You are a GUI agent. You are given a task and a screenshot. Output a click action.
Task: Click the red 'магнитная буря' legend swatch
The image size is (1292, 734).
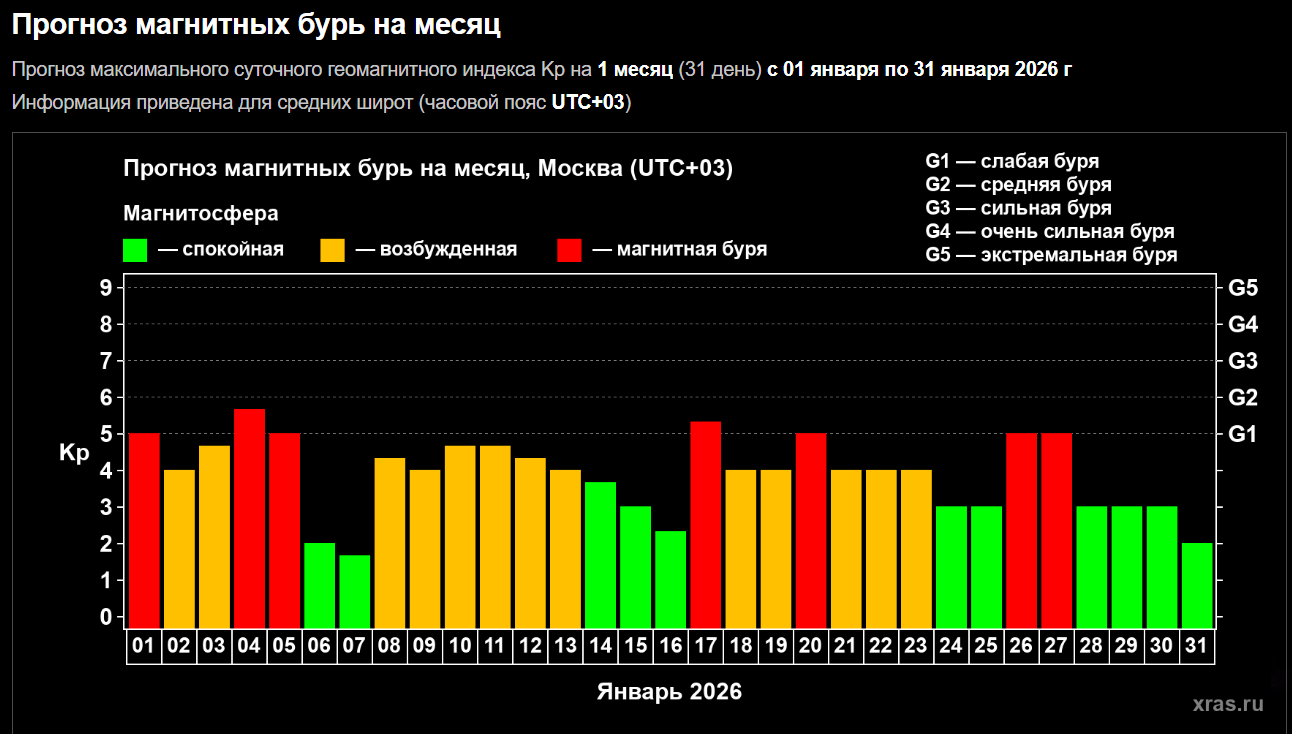(x=569, y=250)
